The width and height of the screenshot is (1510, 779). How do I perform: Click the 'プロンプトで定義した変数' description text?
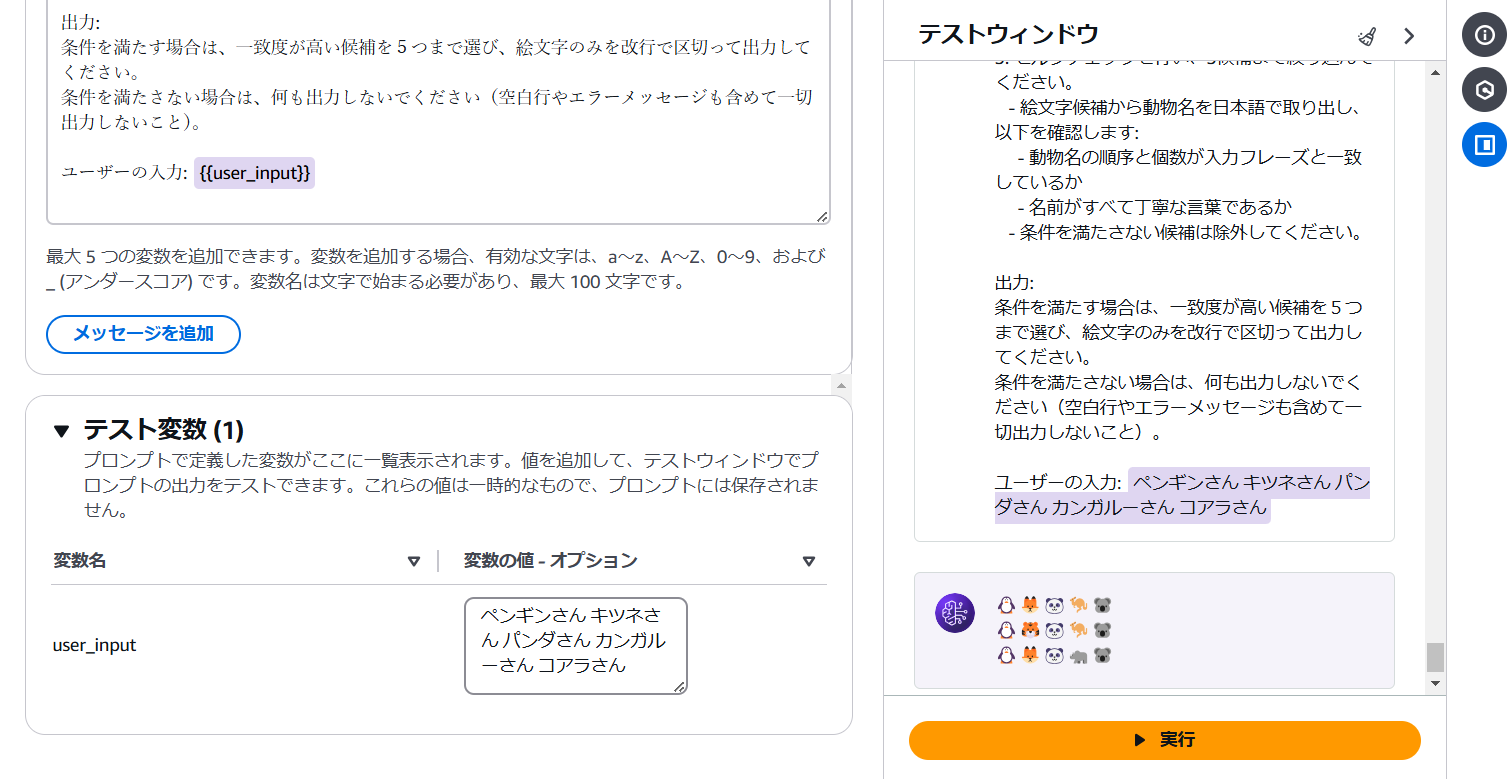point(451,486)
